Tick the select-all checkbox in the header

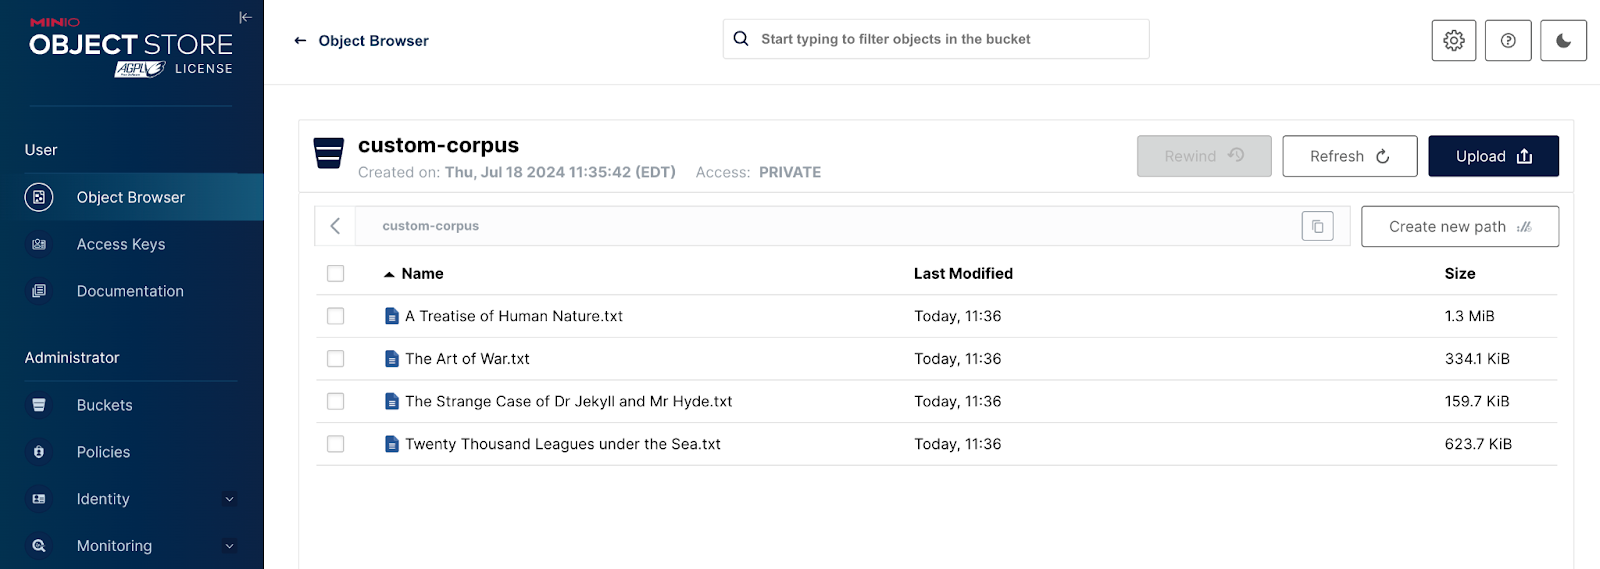tap(336, 274)
